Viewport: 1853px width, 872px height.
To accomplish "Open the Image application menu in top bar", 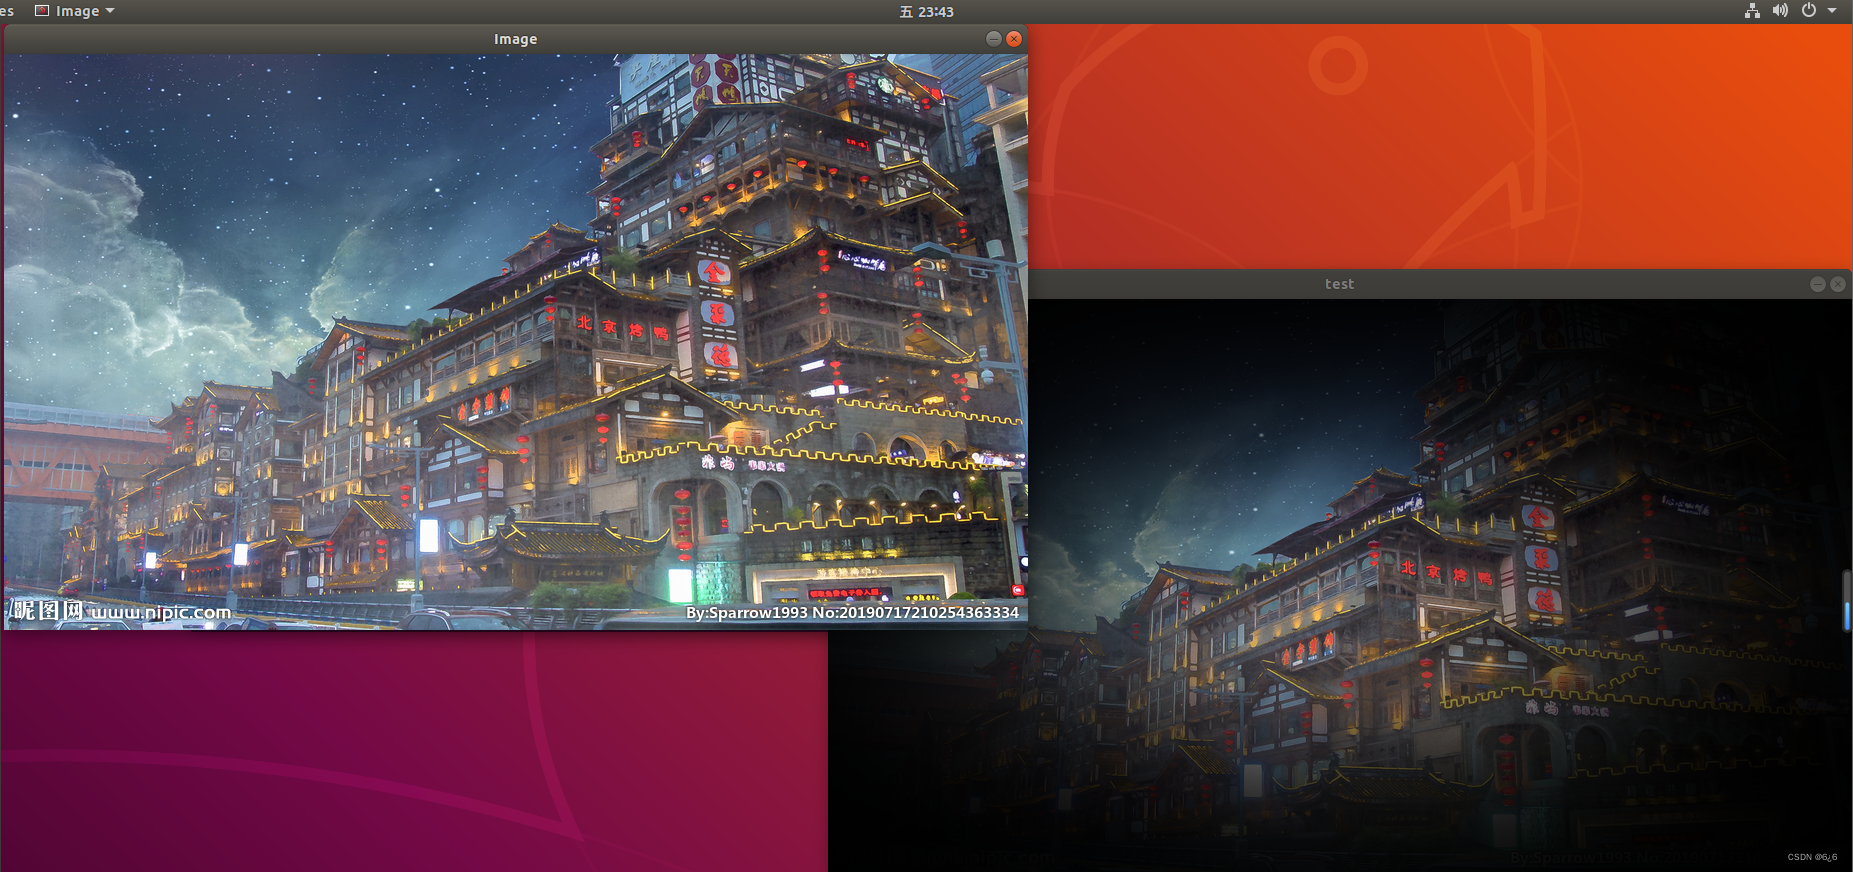I will click(75, 11).
